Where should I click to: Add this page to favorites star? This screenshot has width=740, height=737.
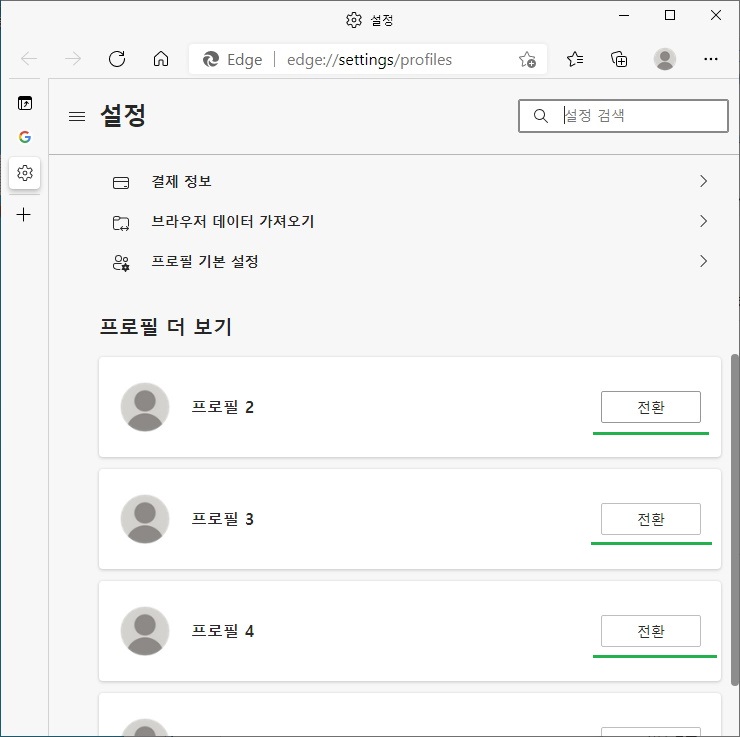(527, 59)
